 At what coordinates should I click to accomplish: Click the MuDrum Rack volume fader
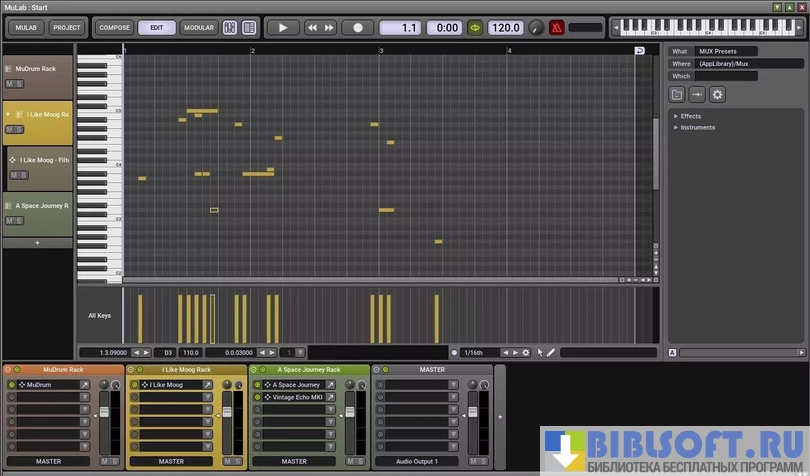coord(101,412)
